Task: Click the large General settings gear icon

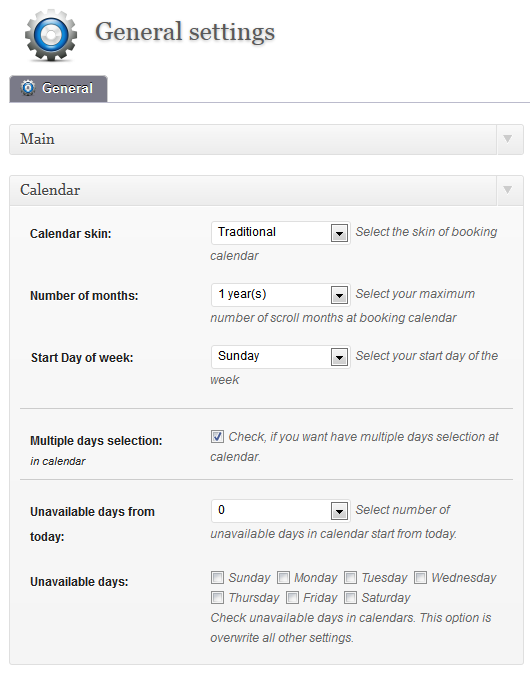Action: click(51, 35)
